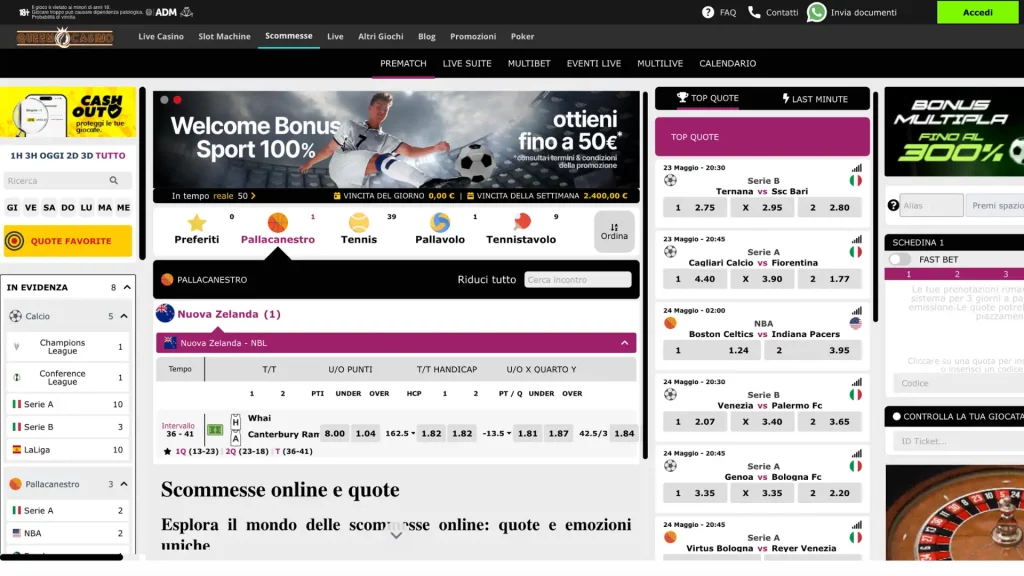Open WhatsApp Invia documenti icon

tap(816, 12)
